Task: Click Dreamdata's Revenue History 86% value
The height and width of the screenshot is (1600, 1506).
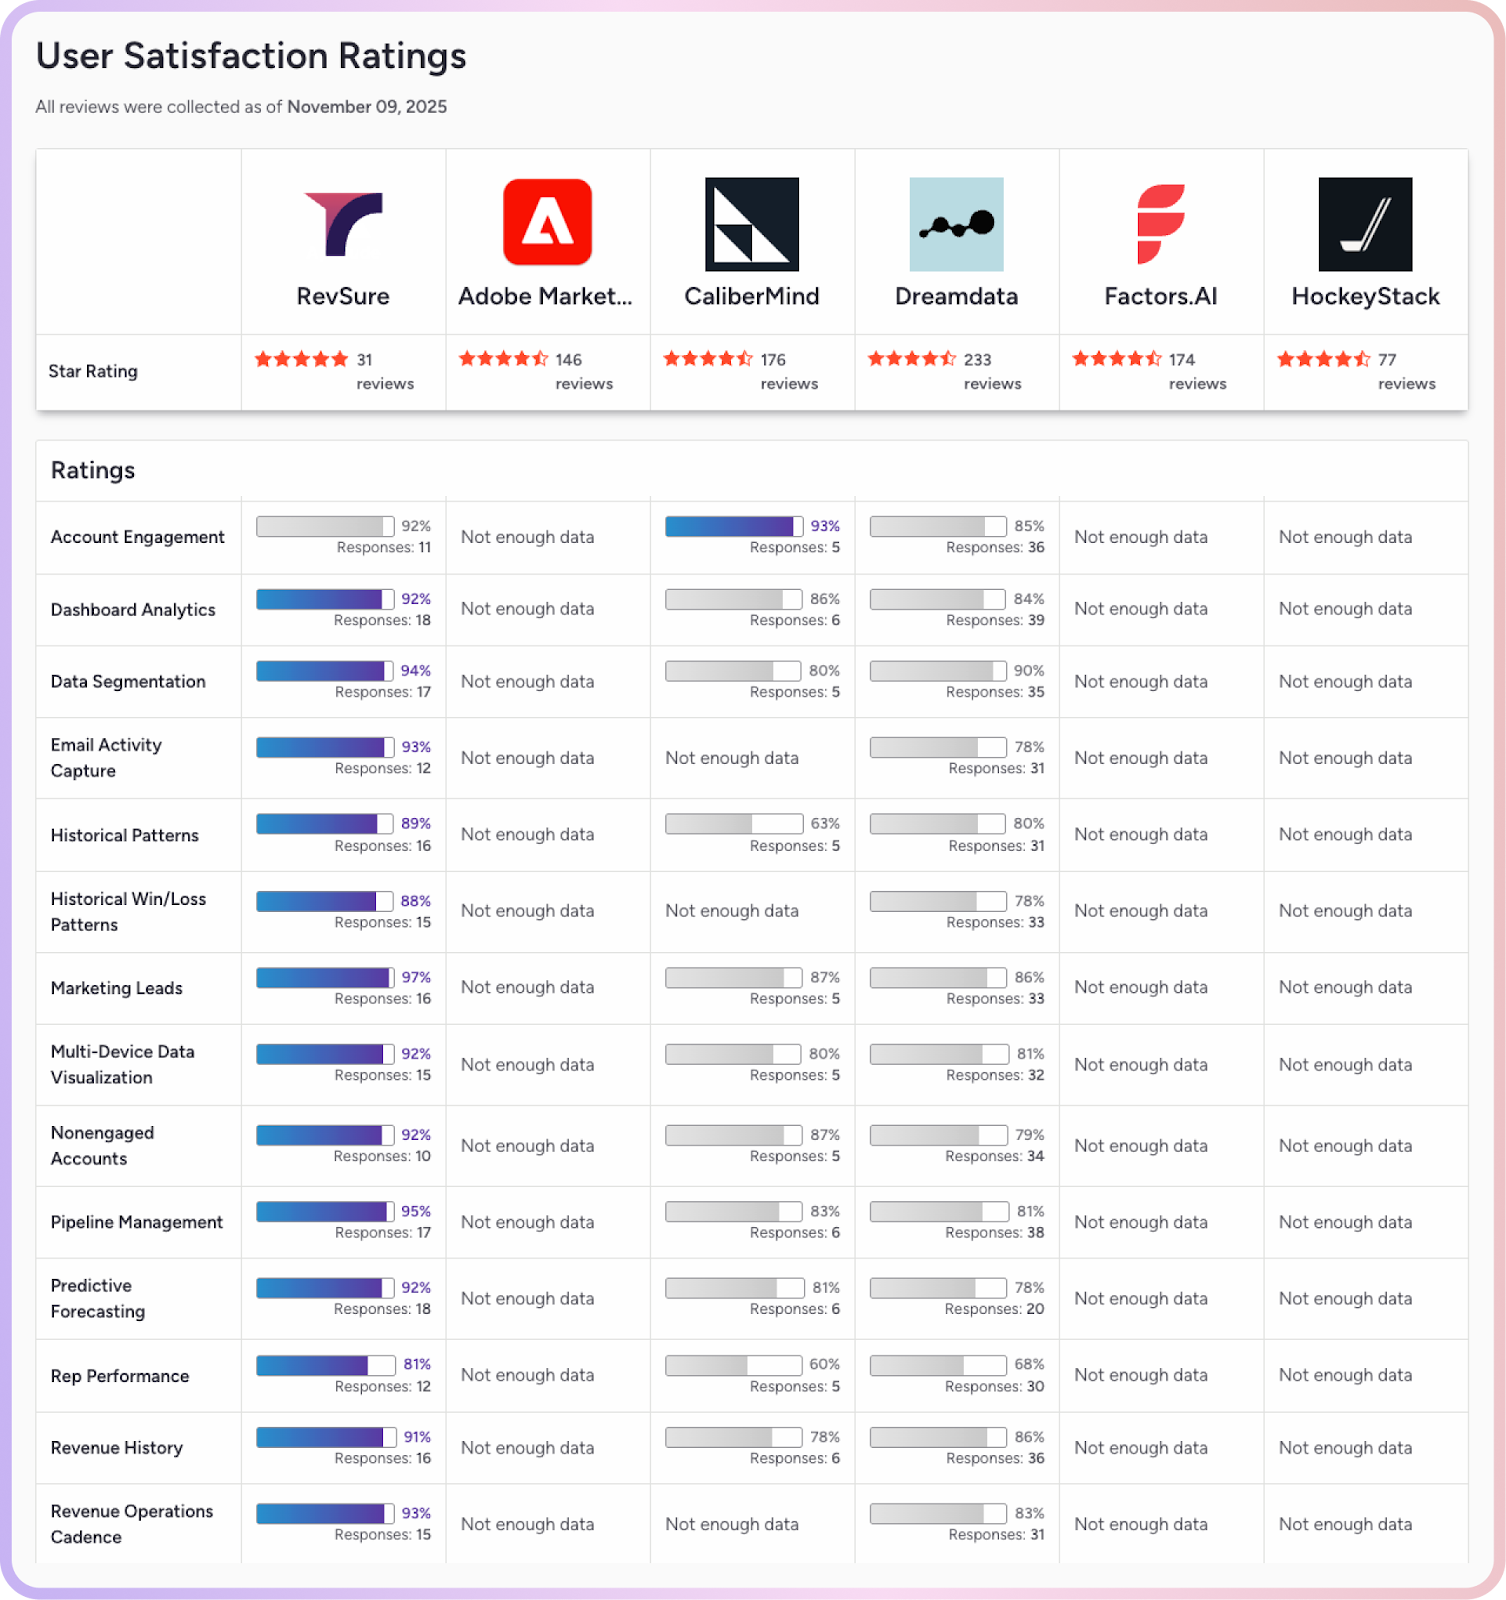Action: coord(1029,1437)
